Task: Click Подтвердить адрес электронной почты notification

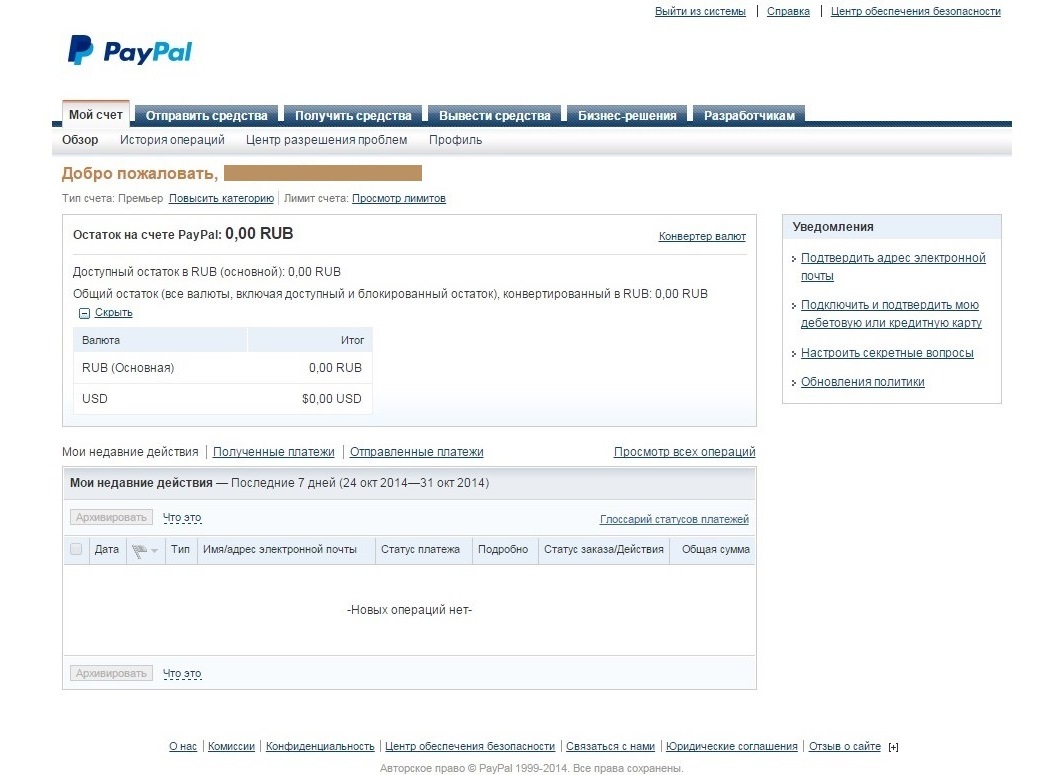Action: pos(893,267)
